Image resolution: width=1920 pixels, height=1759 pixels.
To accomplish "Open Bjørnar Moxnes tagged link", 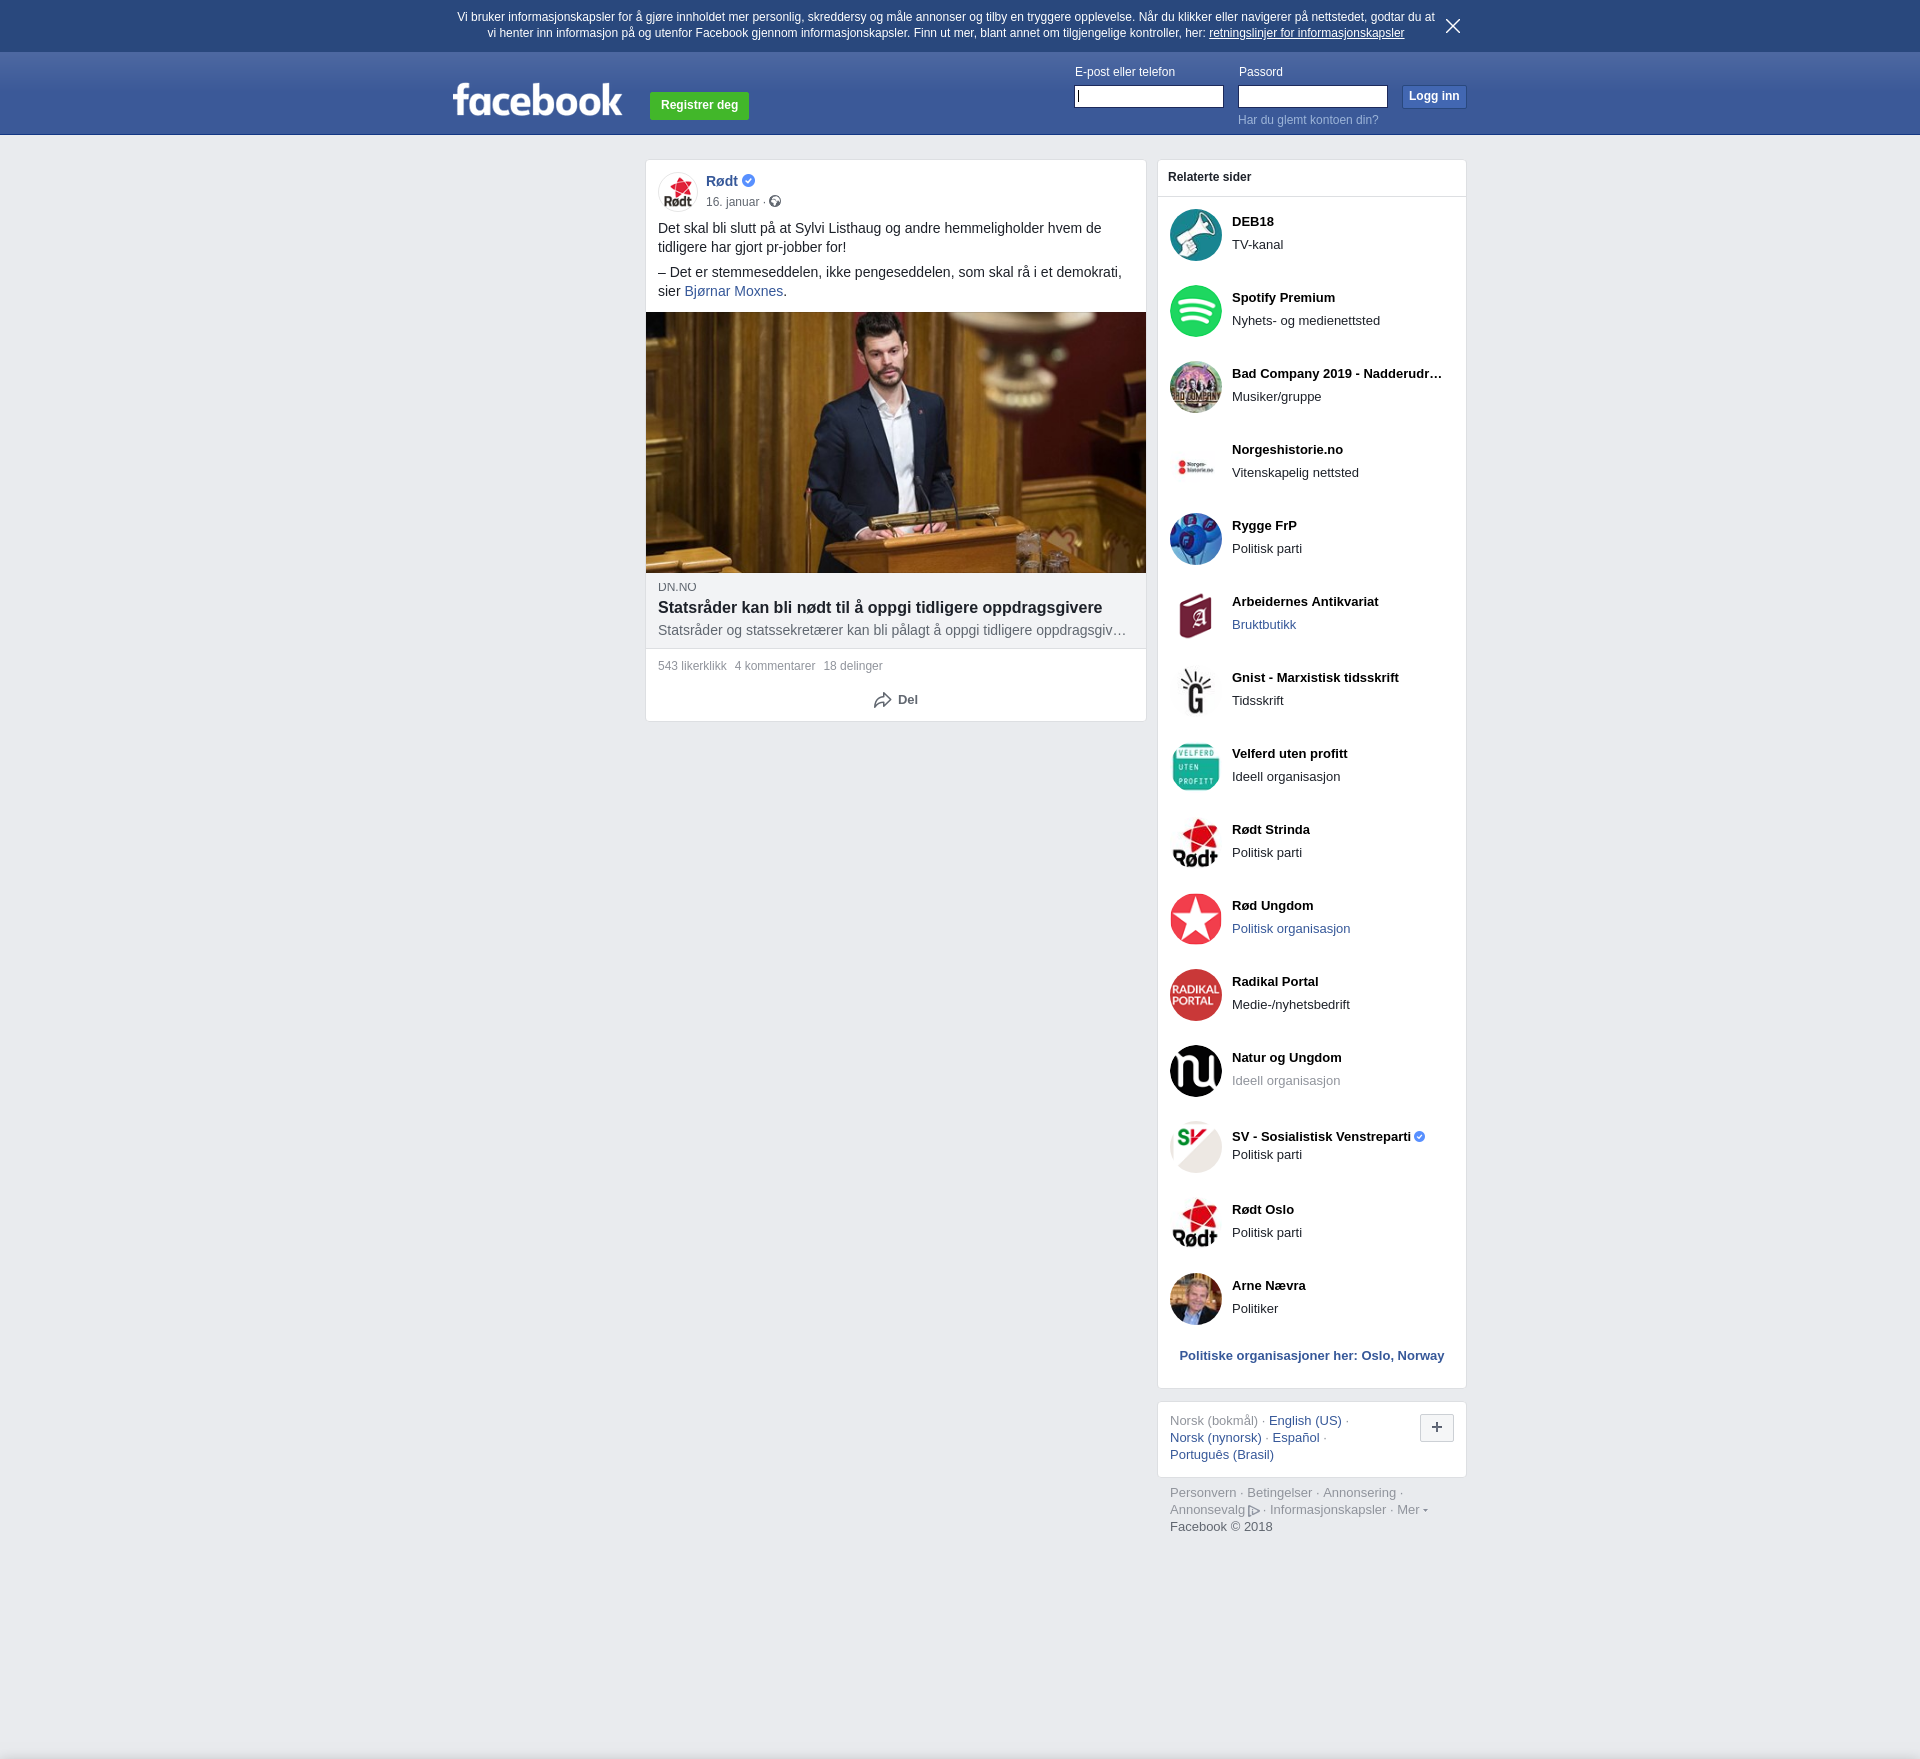I will 734,291.
